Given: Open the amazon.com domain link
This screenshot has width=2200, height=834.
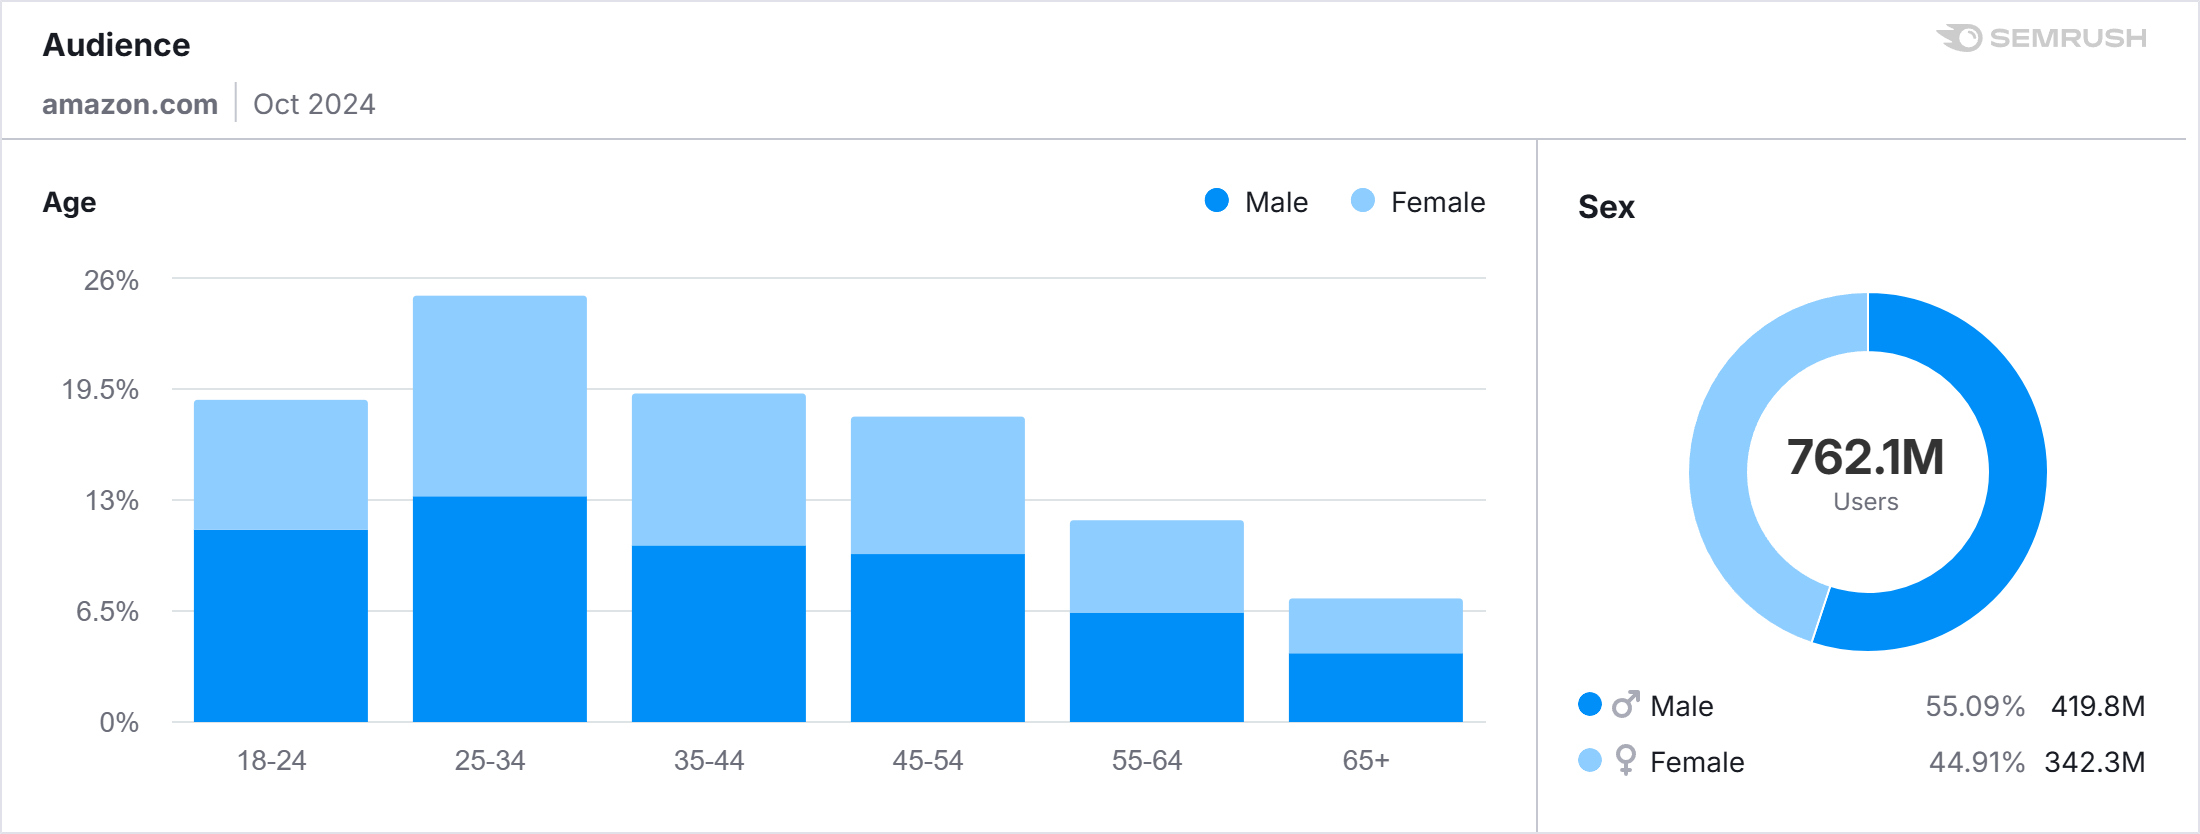Looking at the screenshot, I should coord(130,104).
